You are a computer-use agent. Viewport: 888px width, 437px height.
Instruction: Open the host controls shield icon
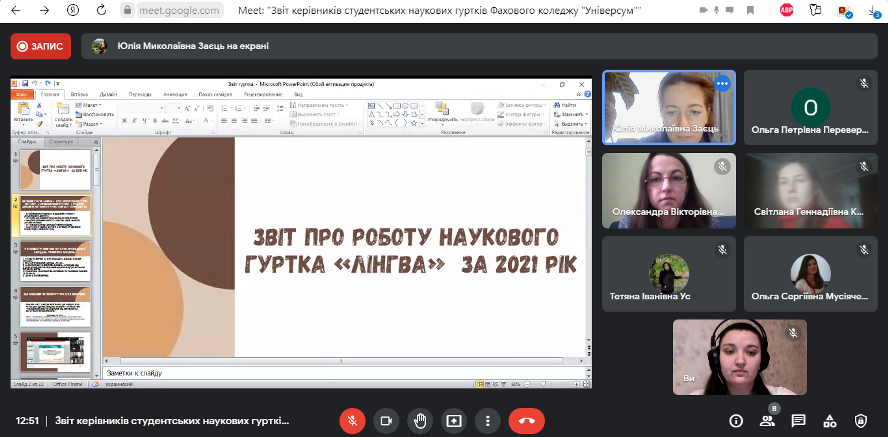coord(860,421)
